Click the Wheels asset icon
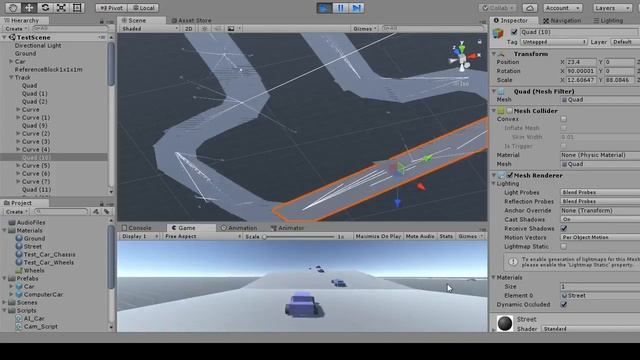 pyautogui.click(x=19, y=270)
